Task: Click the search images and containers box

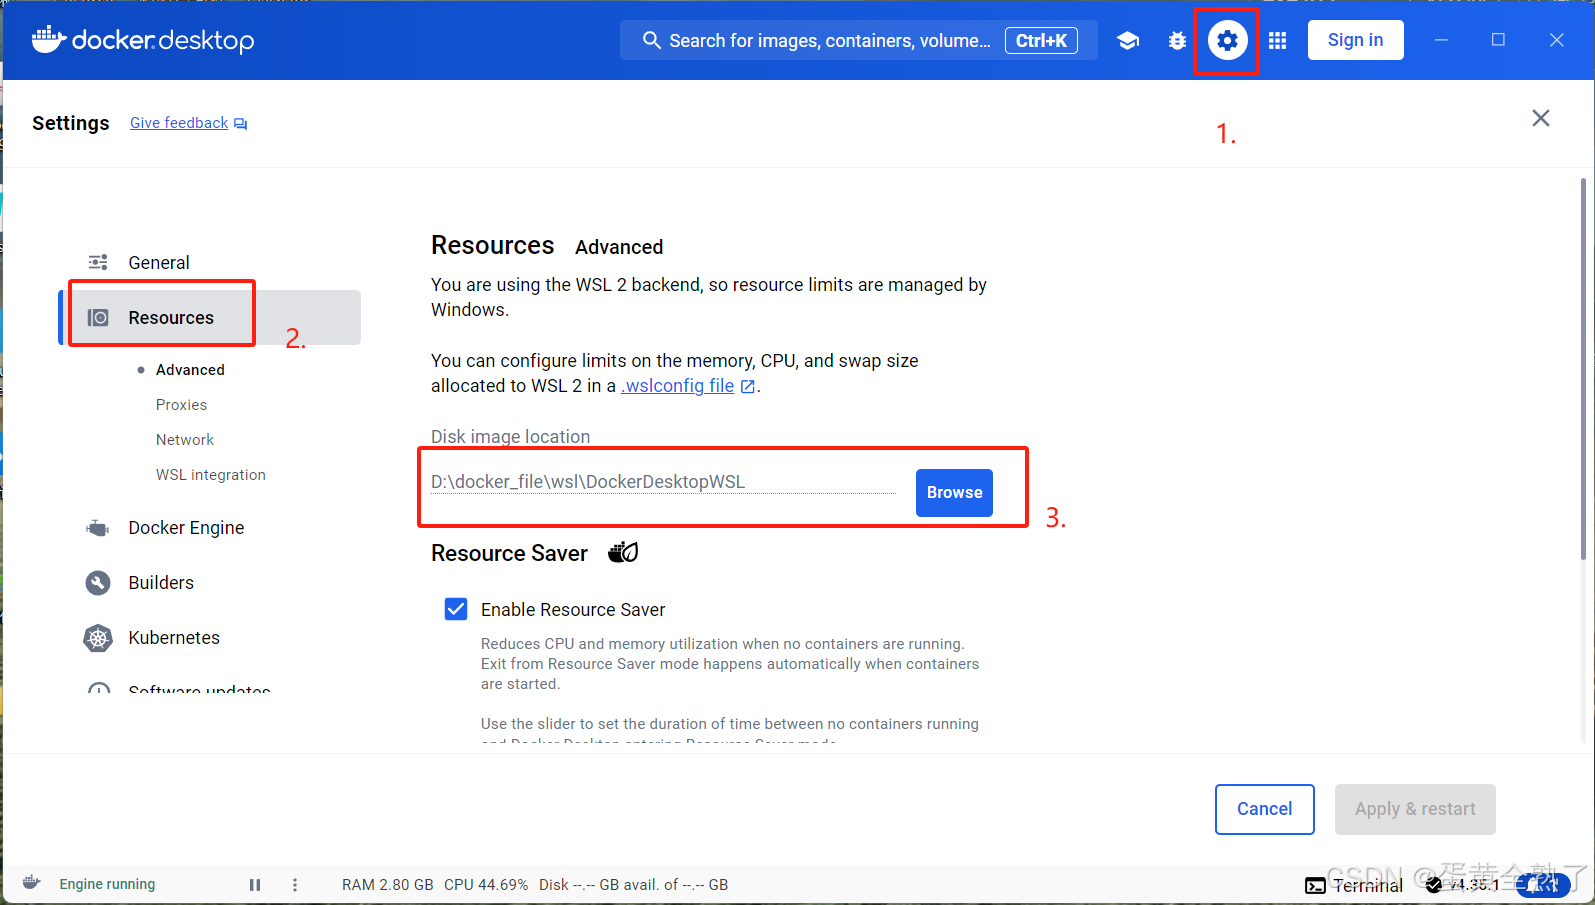Action: coord(858,40)
